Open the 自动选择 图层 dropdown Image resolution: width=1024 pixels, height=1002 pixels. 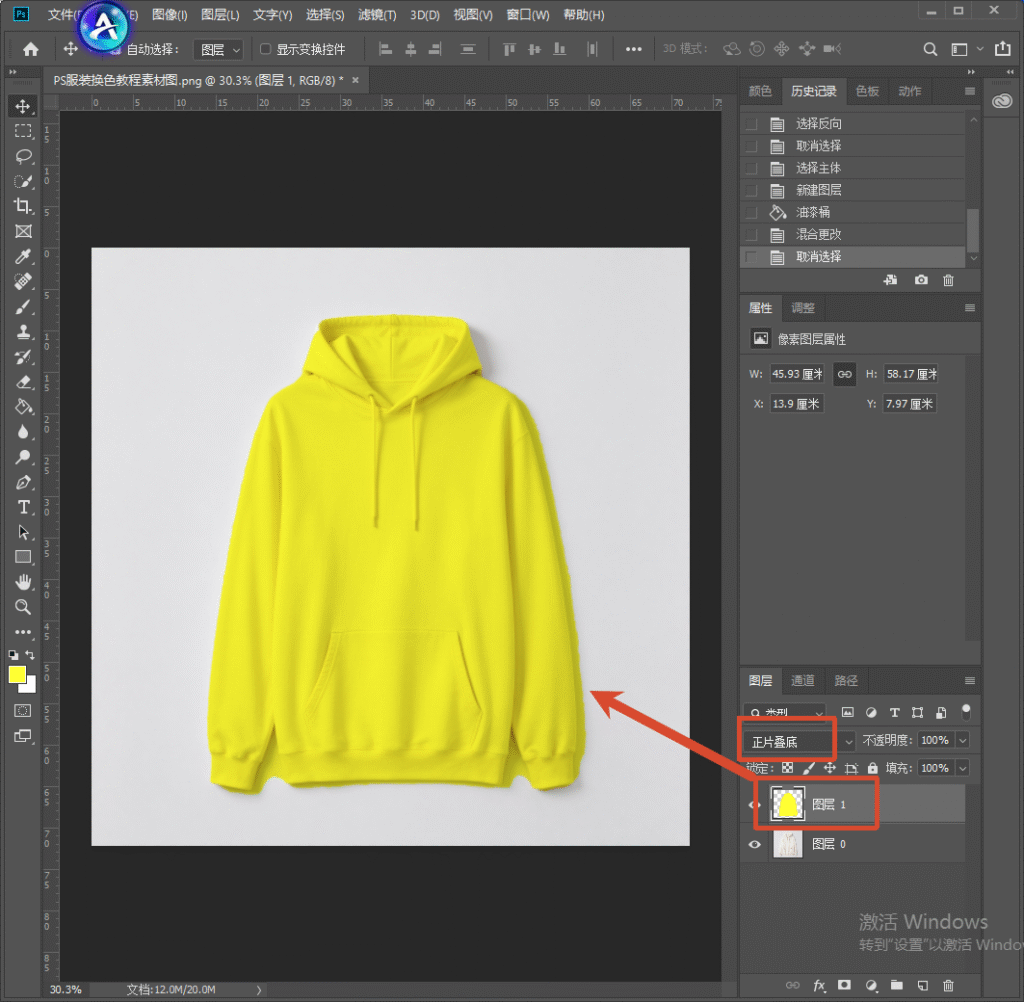click(219, 50)
